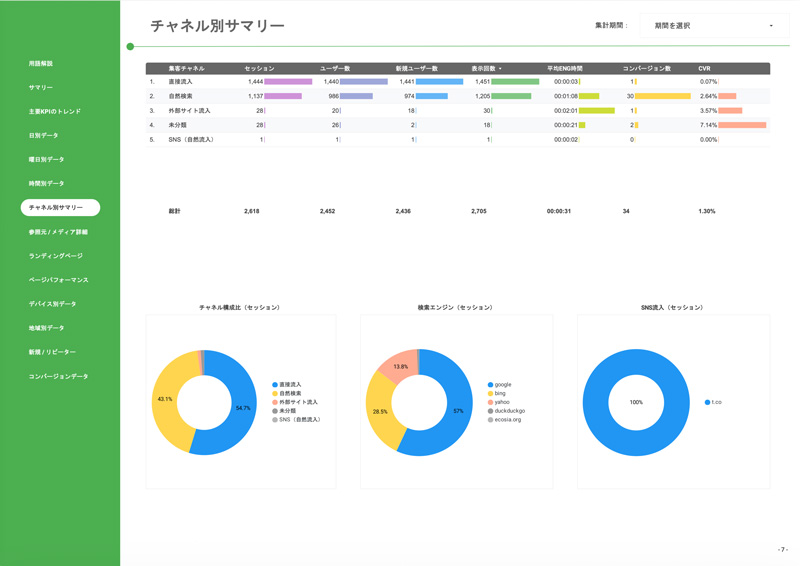Open the デバイス別データ page
Viewport: 800px width, 566px height.
(x=53, y=304)
